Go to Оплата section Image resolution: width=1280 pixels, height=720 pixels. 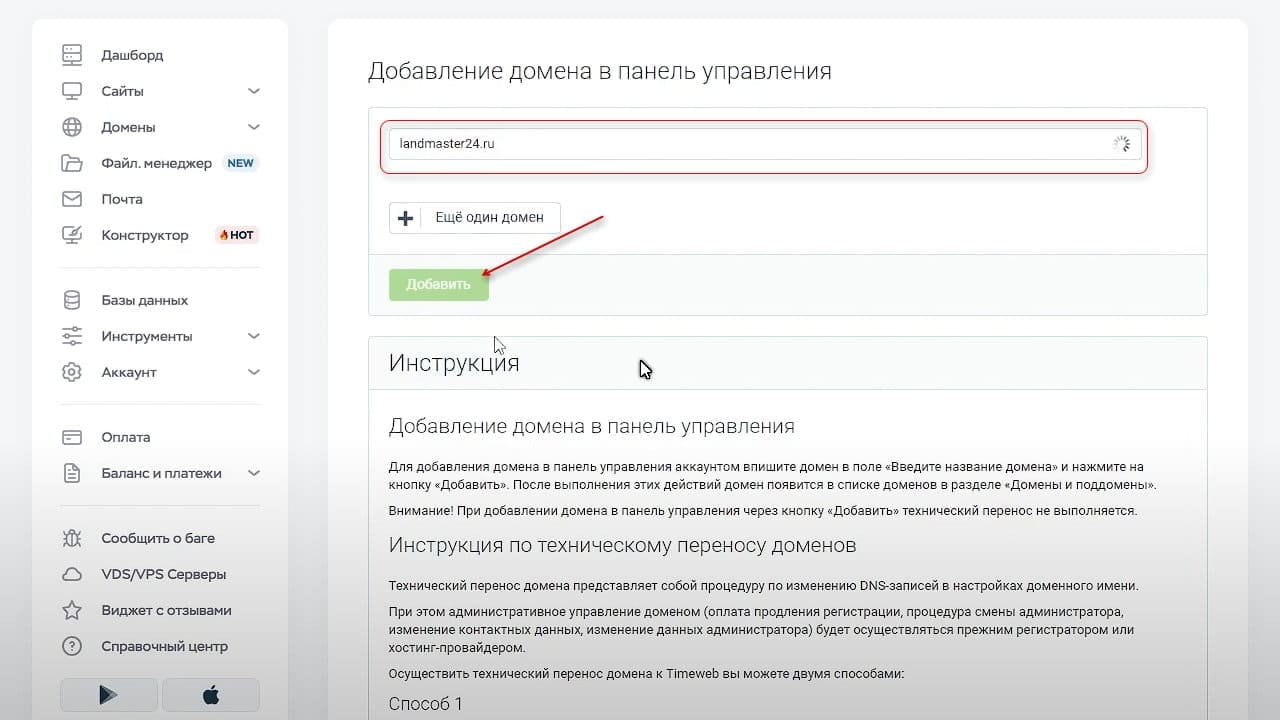coord(126,437)
